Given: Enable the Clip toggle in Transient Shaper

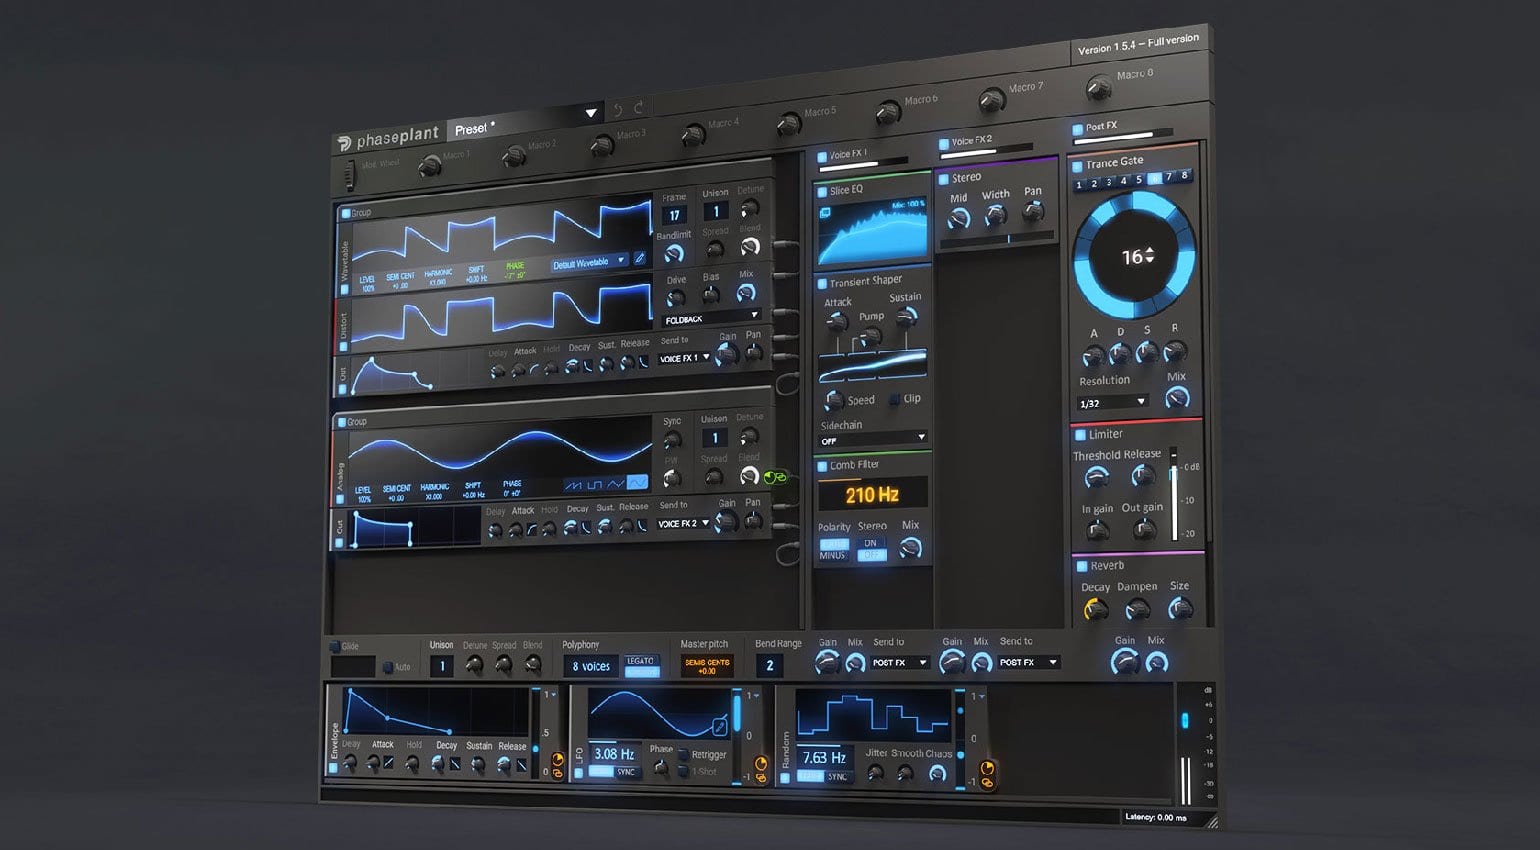Looking at the screenshot, I should 895,398.
